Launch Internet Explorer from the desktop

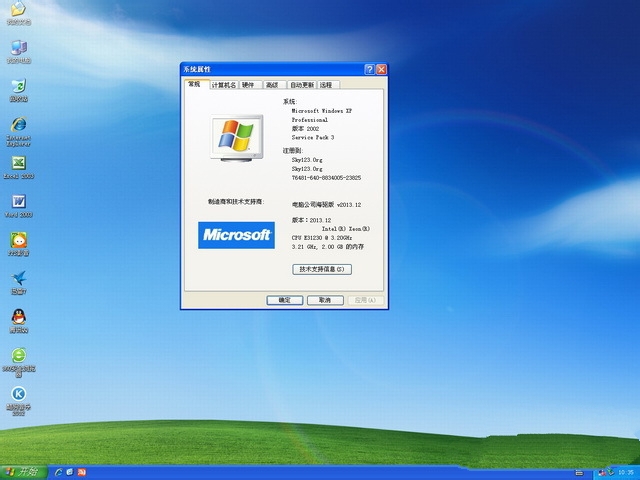(x=18, y=126)
